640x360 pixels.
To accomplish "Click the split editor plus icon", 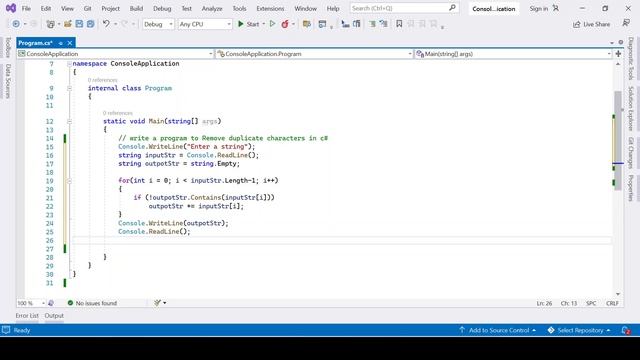I will [x=618, y=54].
